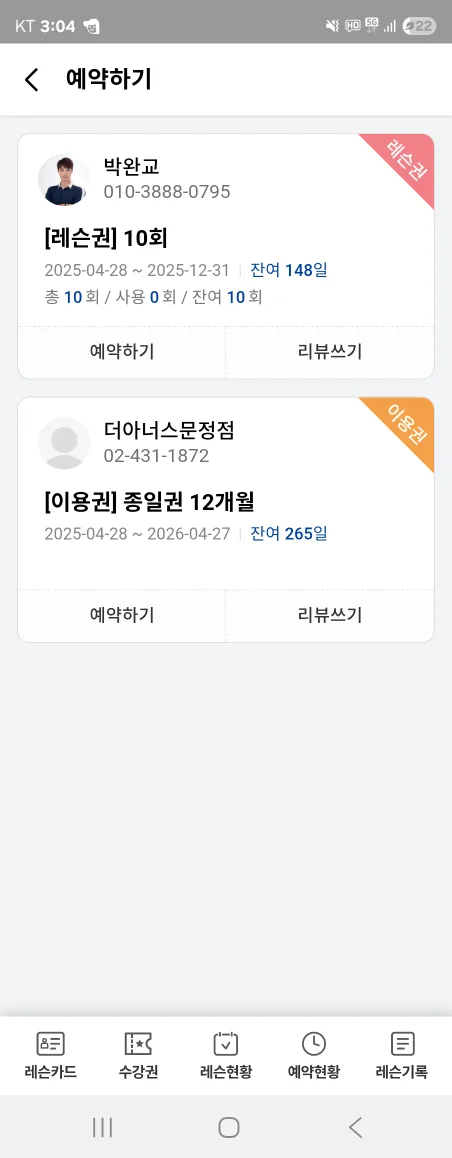Tap Android recent apps button

point(102,1127)
